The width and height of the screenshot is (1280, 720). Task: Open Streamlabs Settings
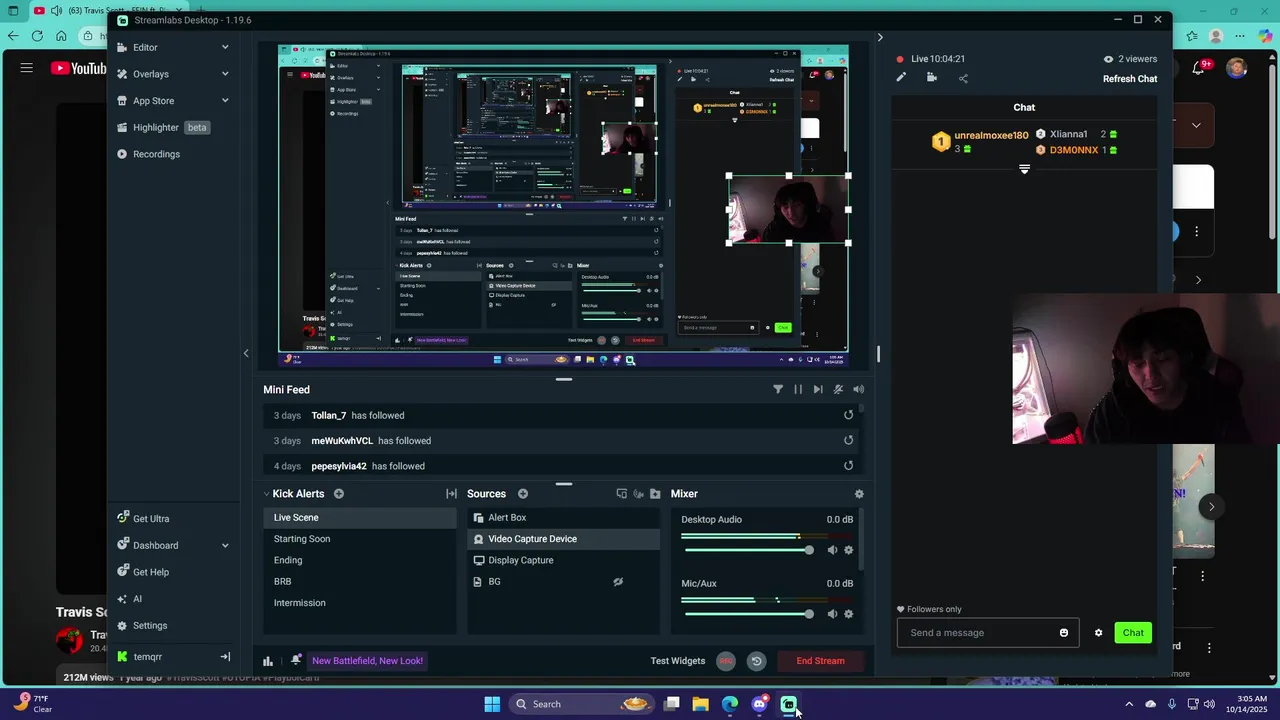point(150,626)
